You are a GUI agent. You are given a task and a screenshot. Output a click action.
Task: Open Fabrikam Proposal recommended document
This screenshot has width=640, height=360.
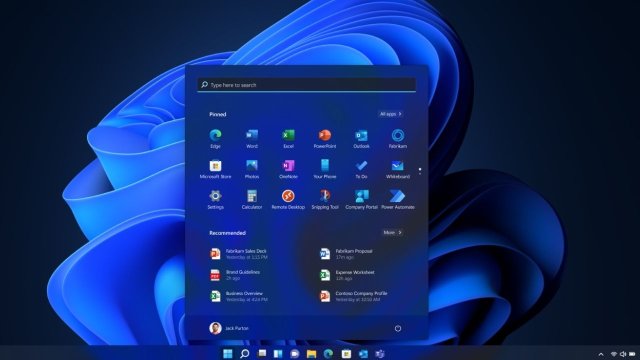[346, 254]
